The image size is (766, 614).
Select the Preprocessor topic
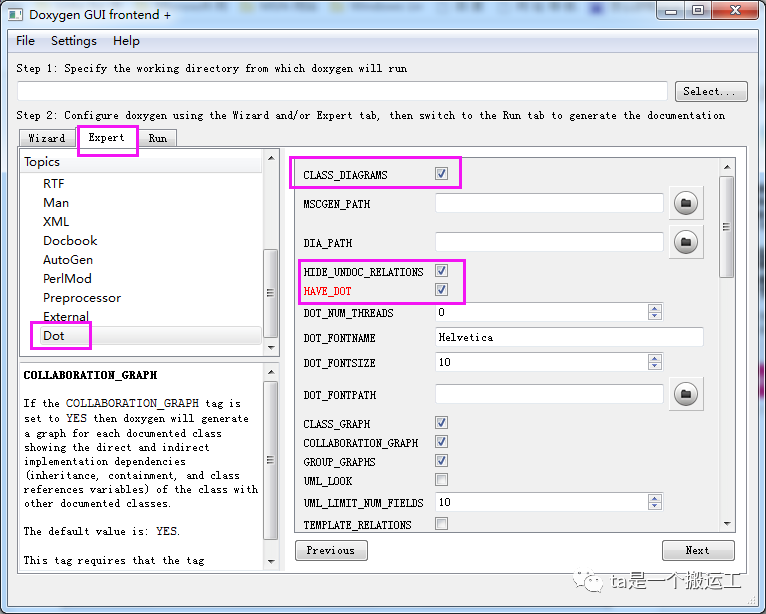pos(82,298)
